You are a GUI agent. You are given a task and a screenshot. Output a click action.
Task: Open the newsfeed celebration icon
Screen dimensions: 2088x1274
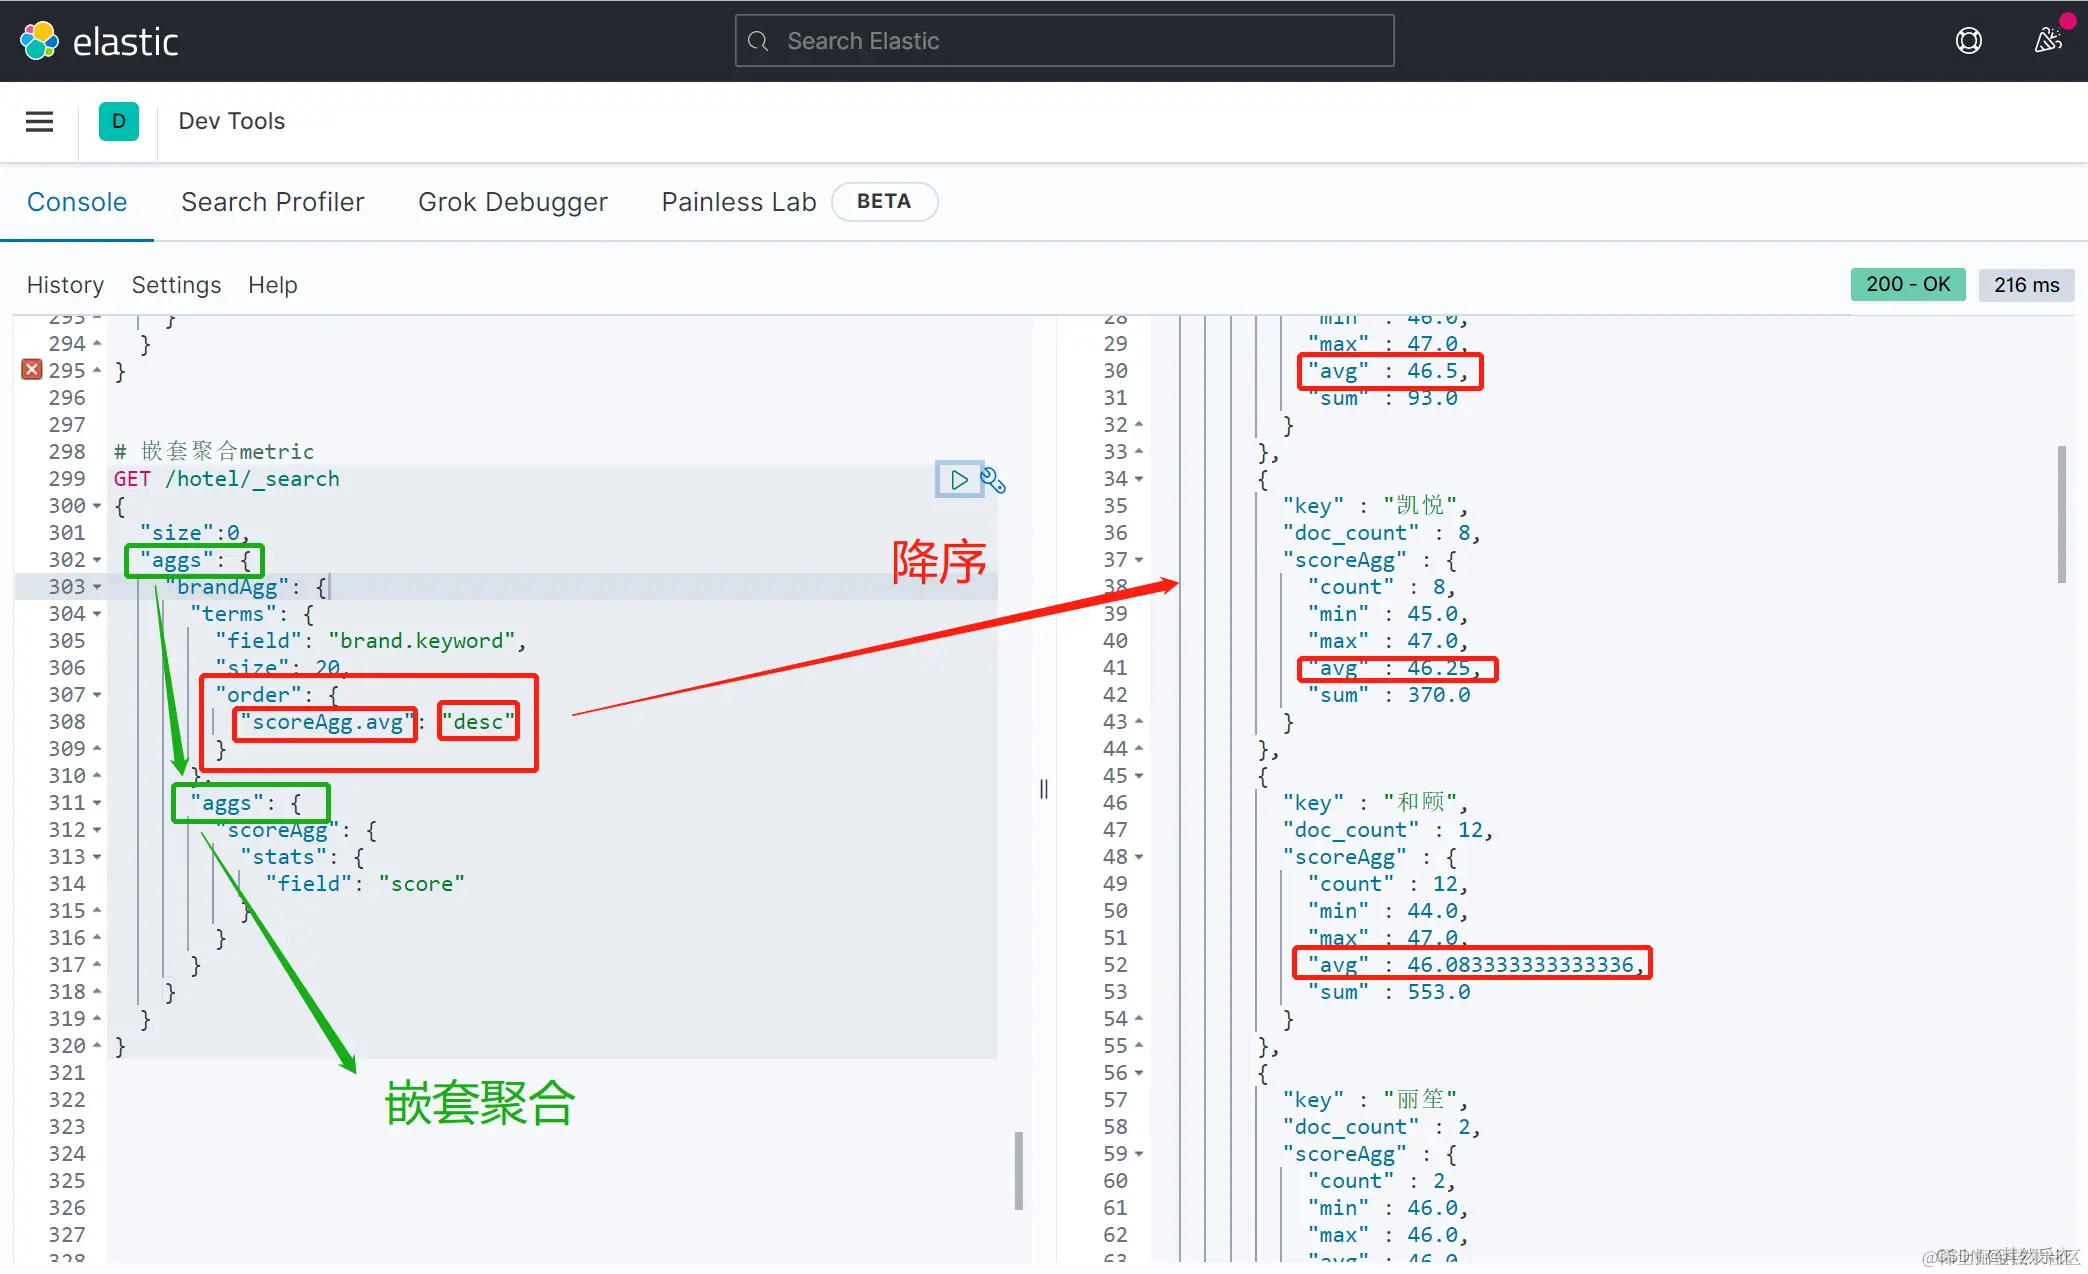pos(2048,41)
